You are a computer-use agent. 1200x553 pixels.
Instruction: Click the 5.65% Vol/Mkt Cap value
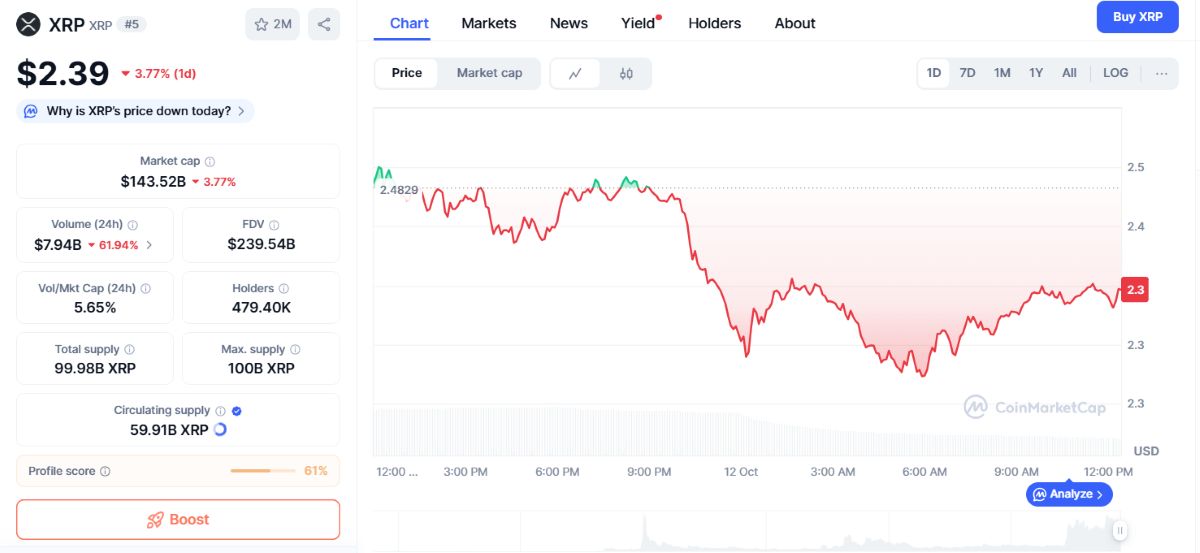(95, 307)
